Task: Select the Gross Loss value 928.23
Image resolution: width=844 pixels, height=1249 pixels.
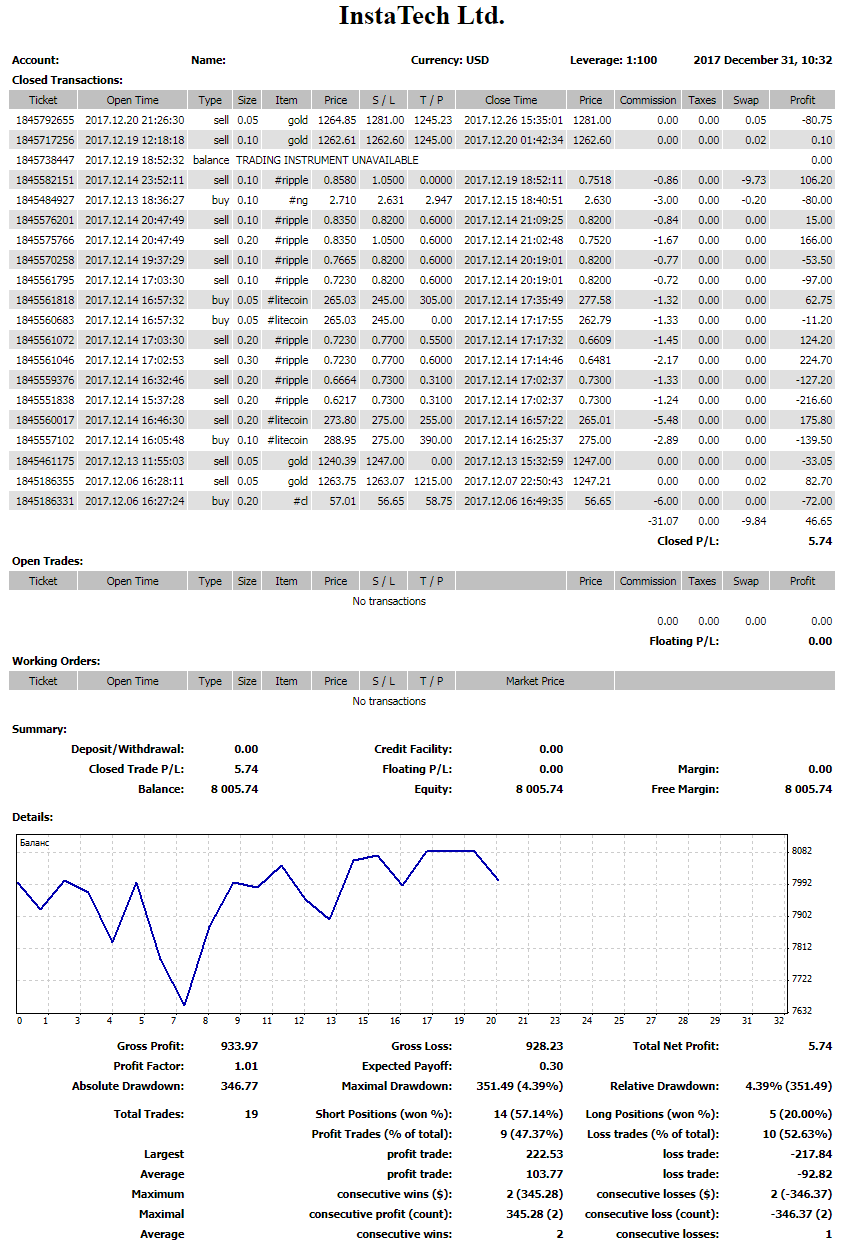Action: point(543,1046)
